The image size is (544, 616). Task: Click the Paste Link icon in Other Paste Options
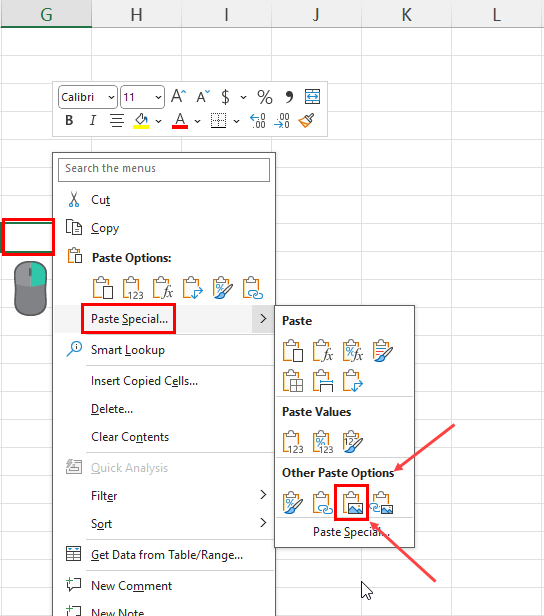[322, 503]
